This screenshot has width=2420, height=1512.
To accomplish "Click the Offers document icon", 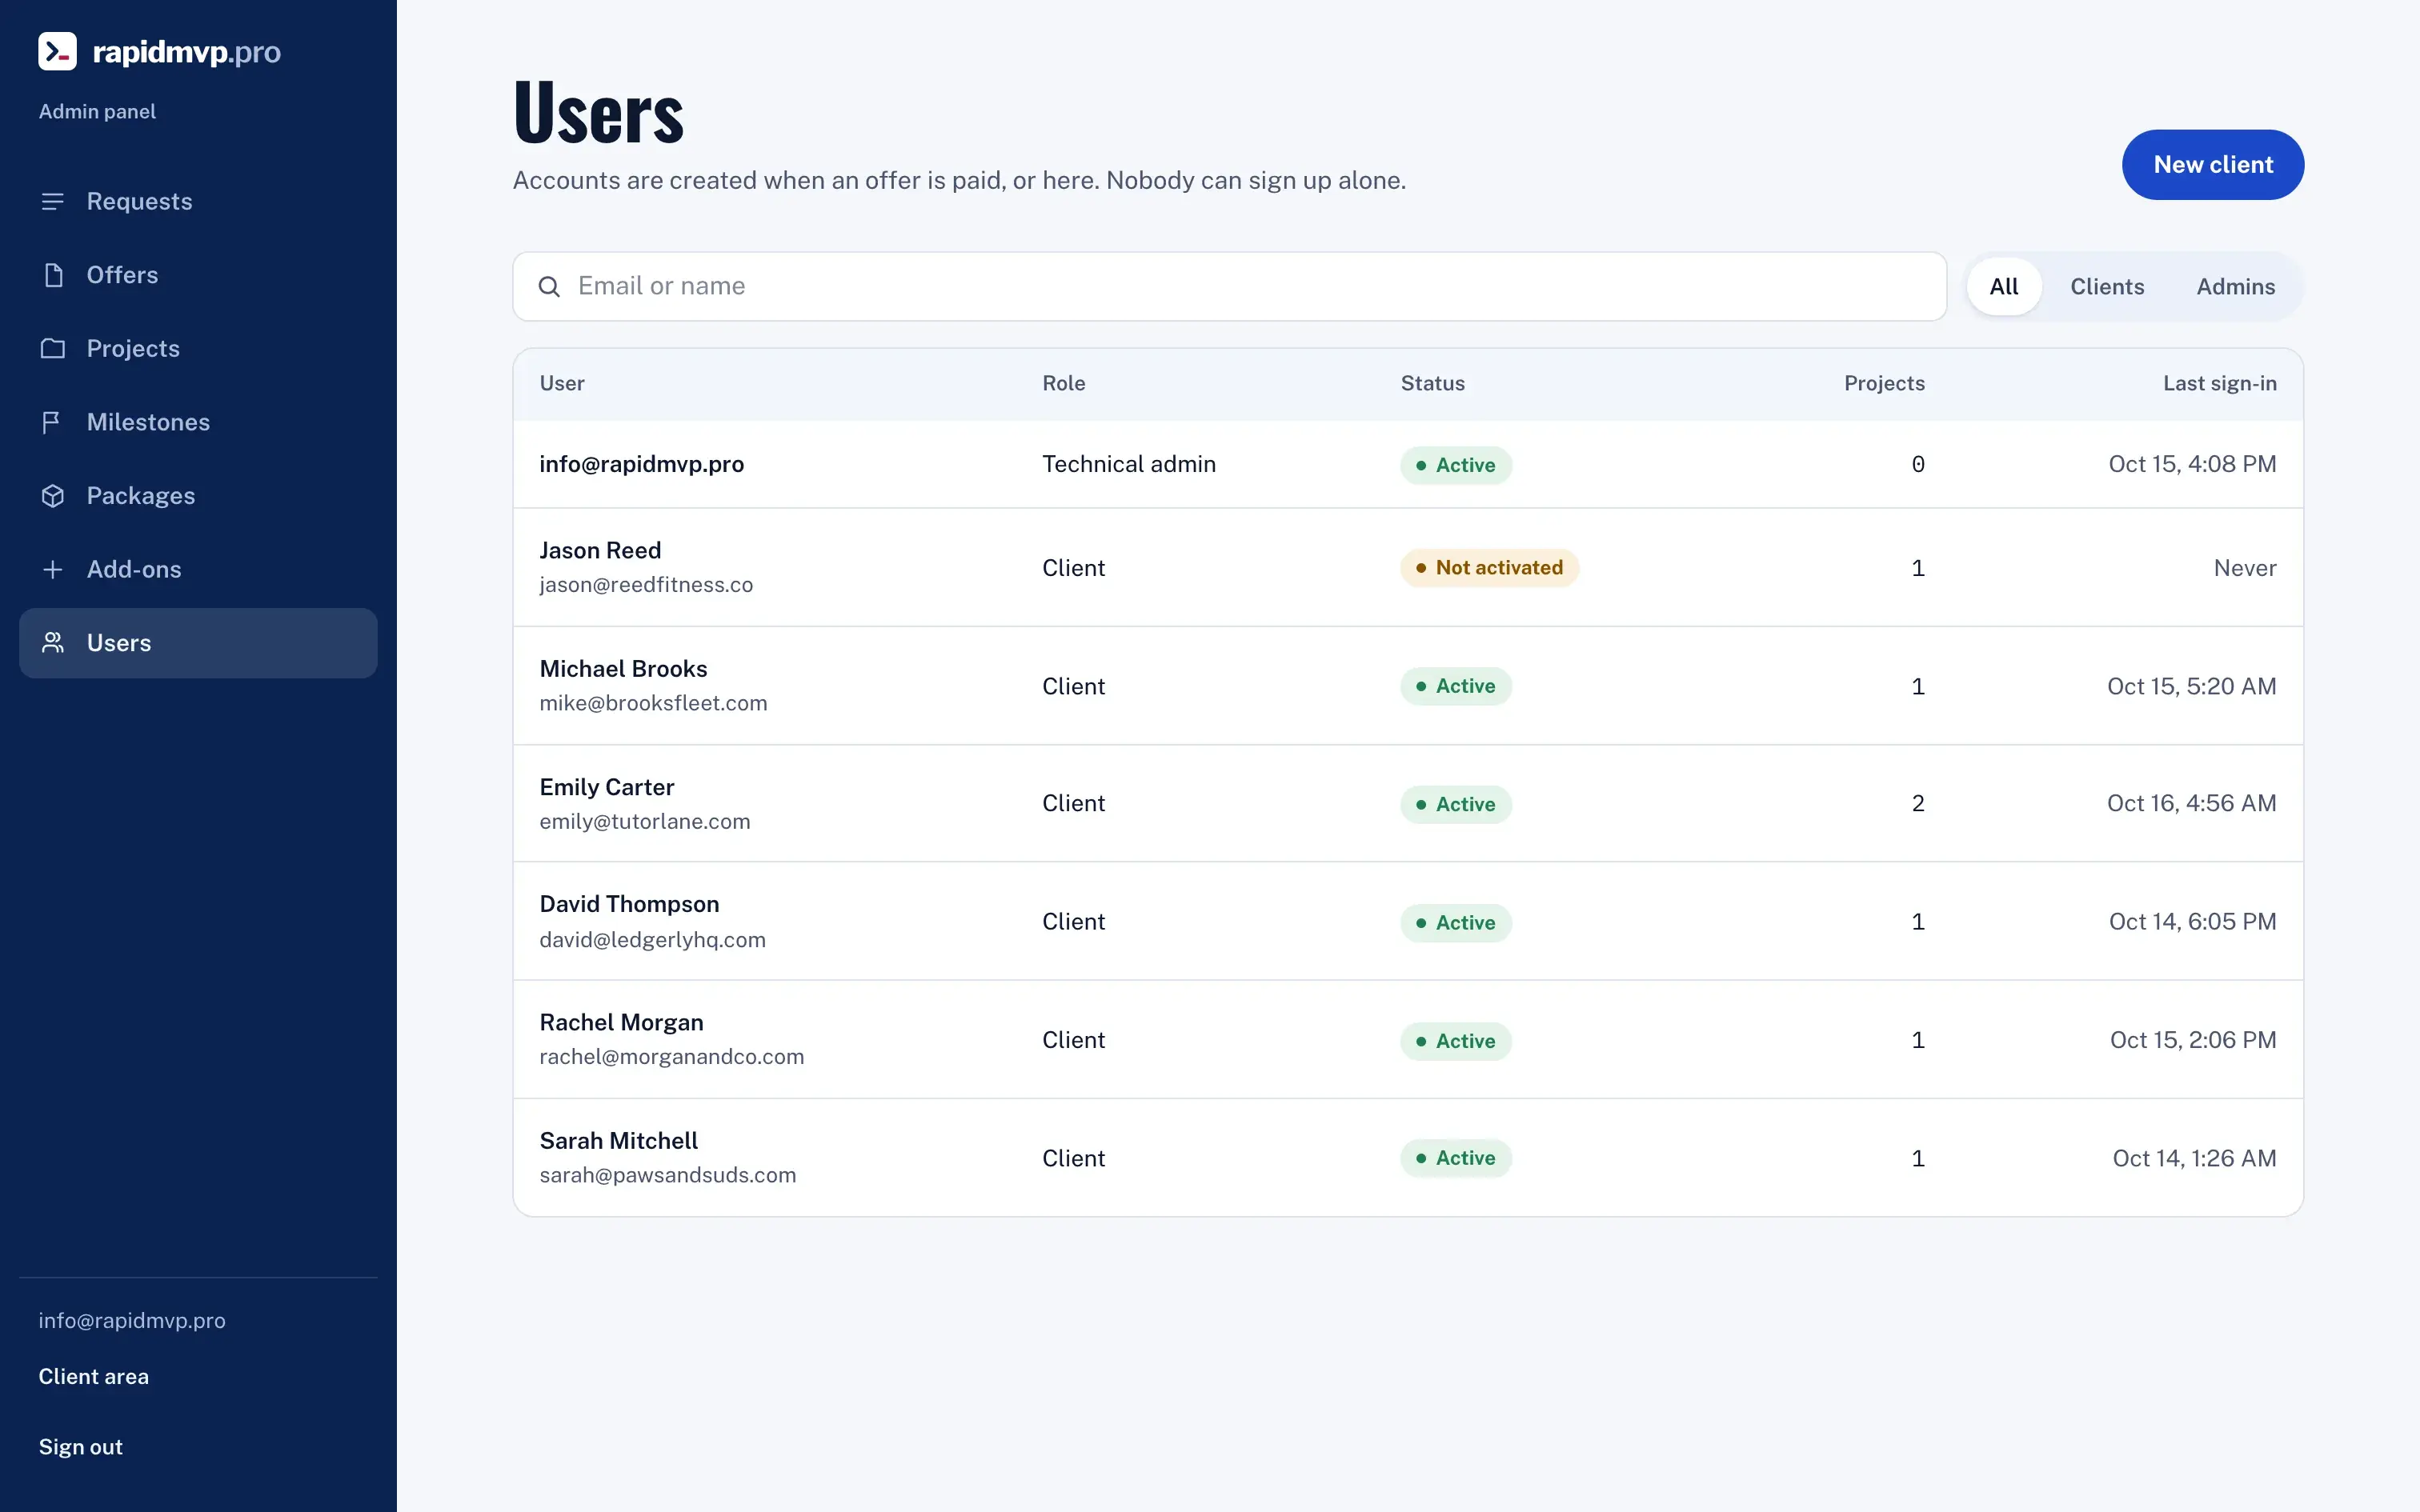I will point(53,275).
